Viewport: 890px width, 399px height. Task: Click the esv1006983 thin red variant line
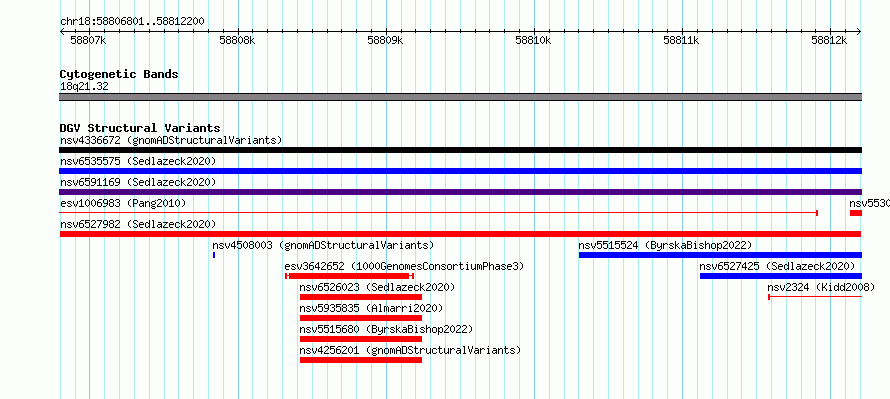438,213
